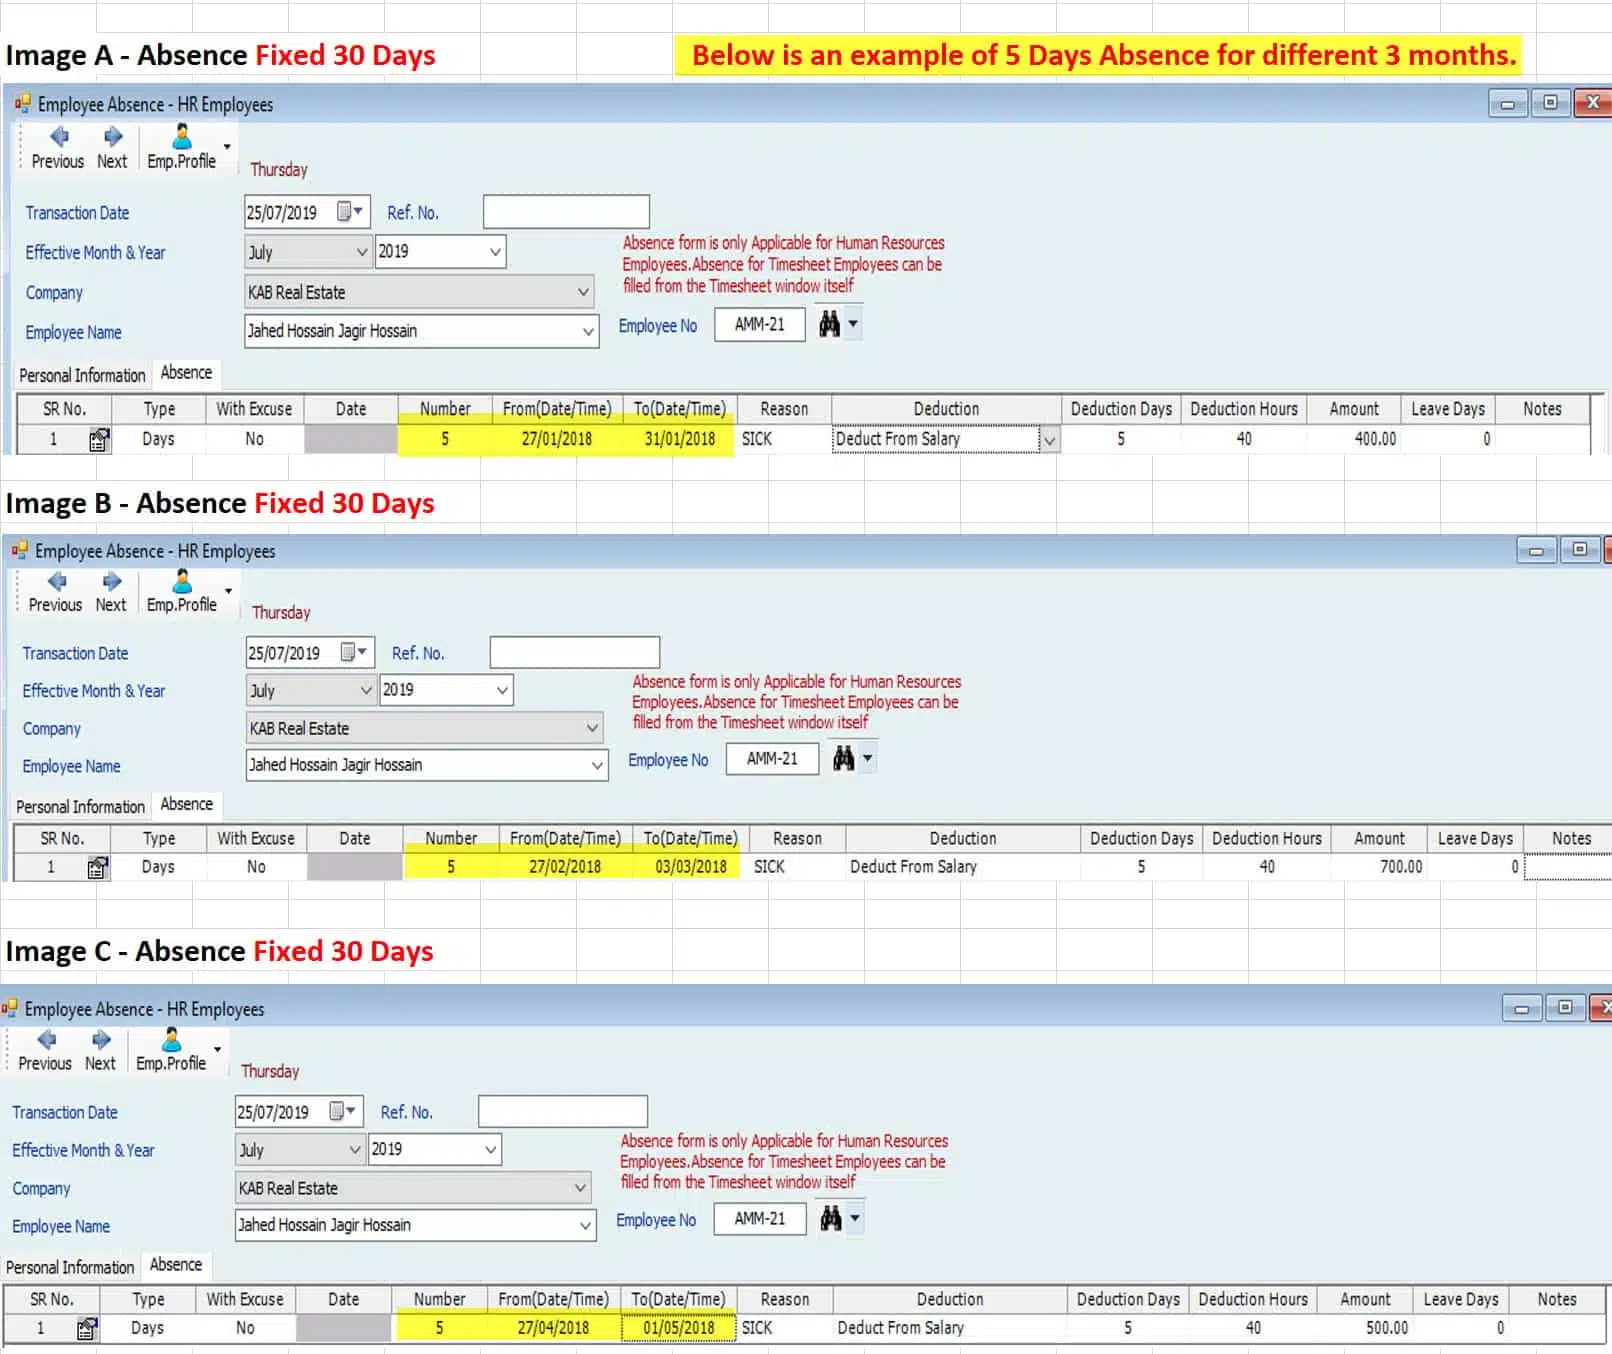Open the 2019 year dropdown in Image C

490,1150
